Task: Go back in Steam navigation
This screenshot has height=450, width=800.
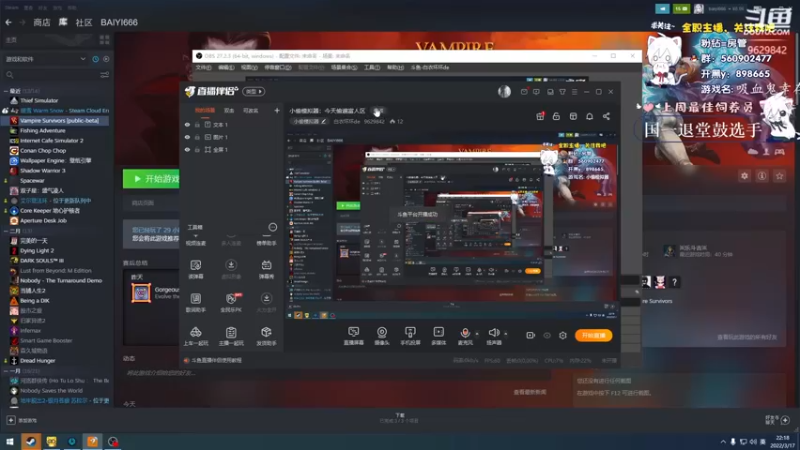Action: 9,22
